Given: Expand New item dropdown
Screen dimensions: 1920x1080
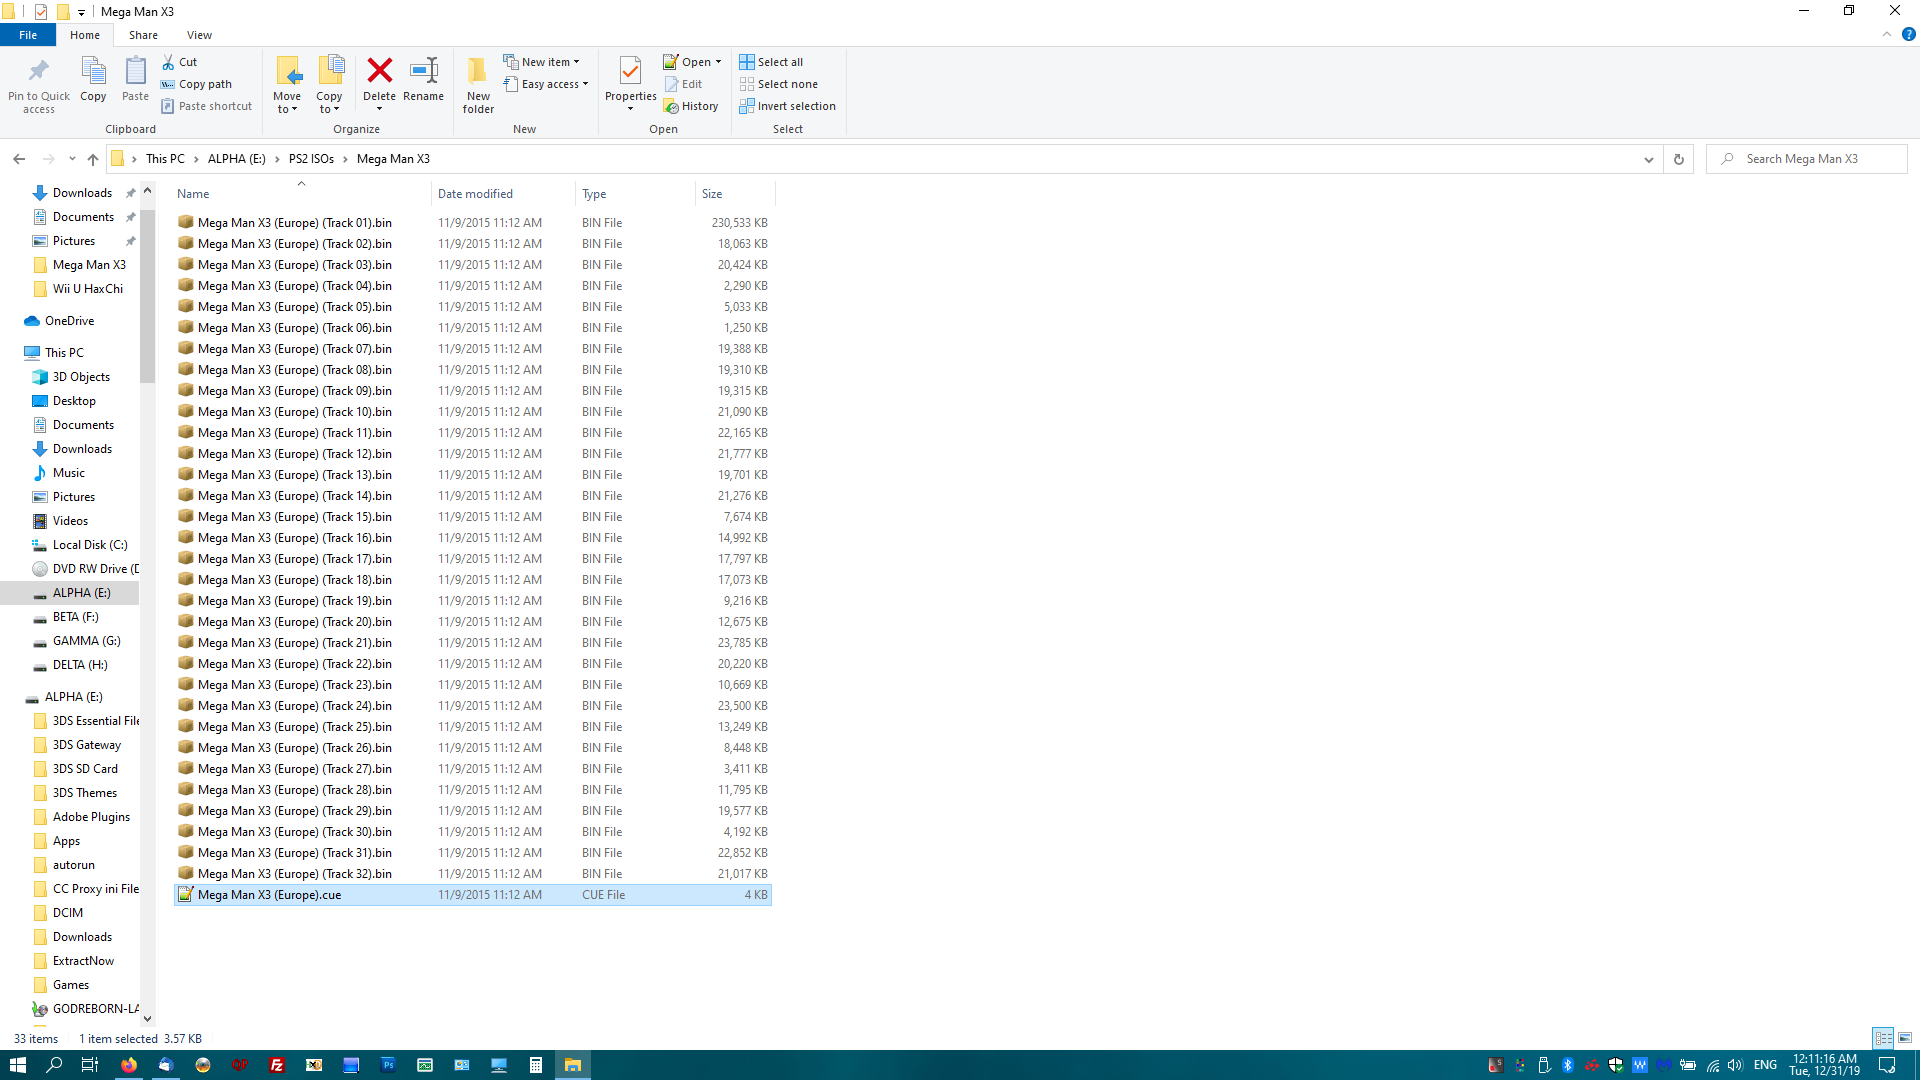Looking at the screenshot, I should (x=541, y=62).
